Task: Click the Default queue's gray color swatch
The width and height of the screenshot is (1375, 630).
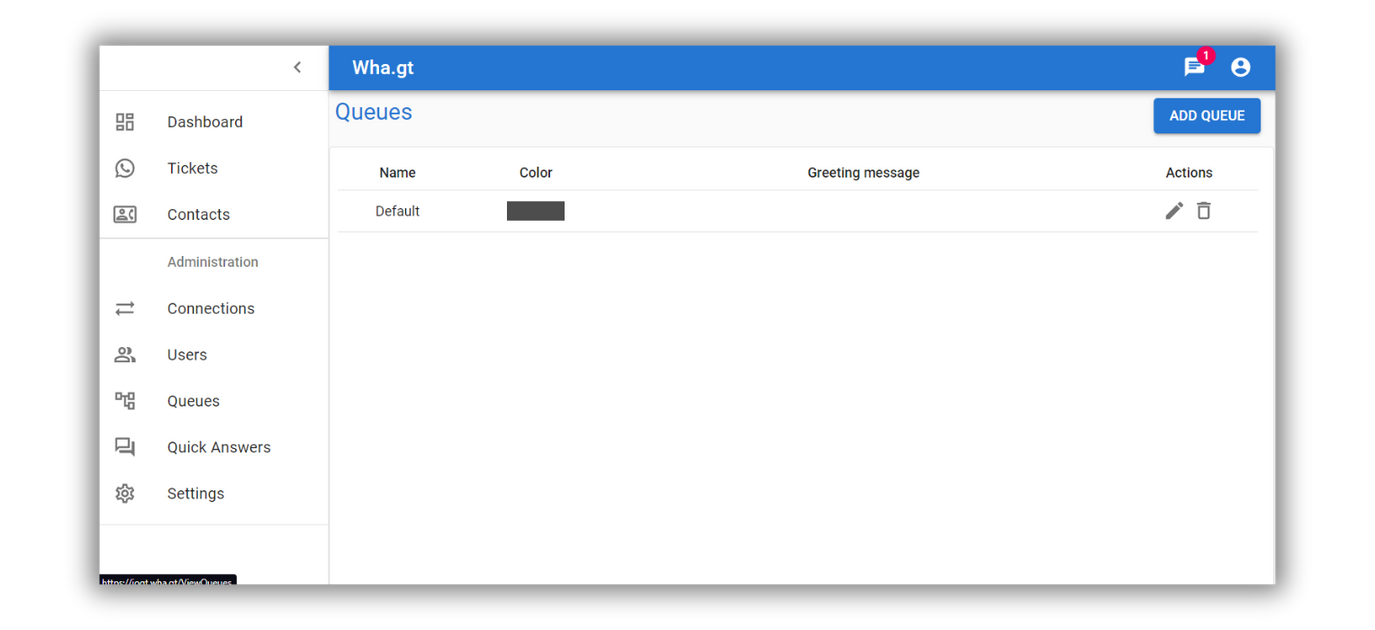Action: tap(535, 211)
